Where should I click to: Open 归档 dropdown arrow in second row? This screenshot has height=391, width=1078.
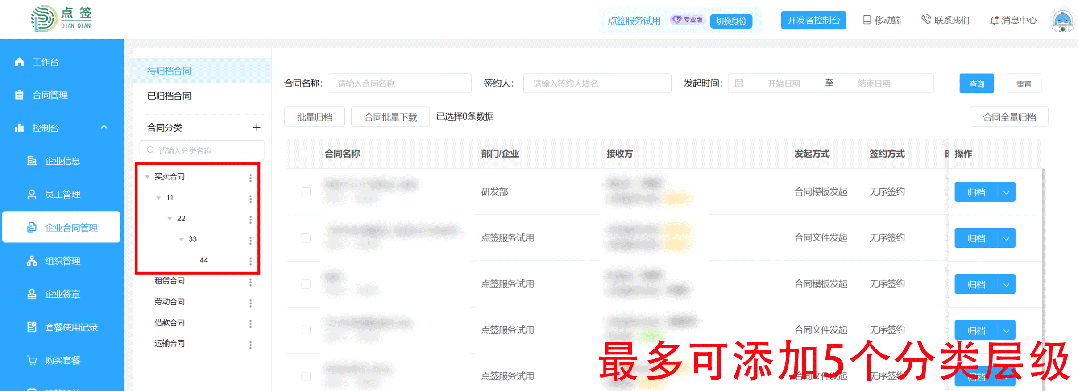(x=1006, y=238)
